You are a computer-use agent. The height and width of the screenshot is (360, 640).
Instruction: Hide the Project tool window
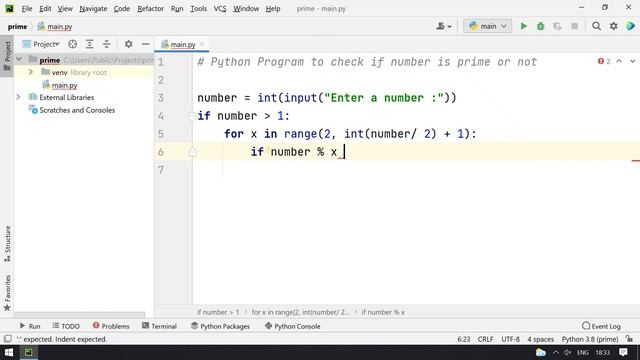(145, 44)
